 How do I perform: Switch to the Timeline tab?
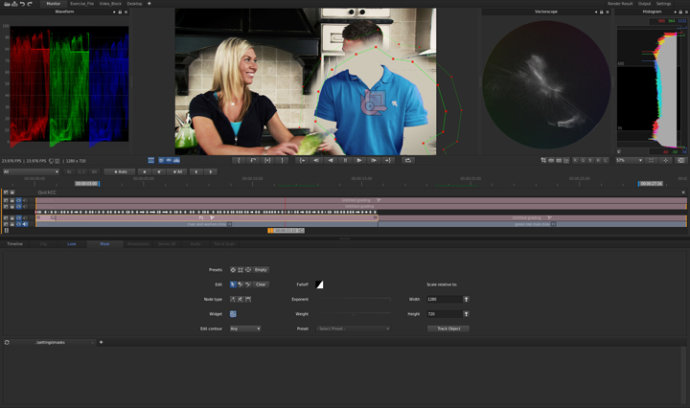[15, 244]
